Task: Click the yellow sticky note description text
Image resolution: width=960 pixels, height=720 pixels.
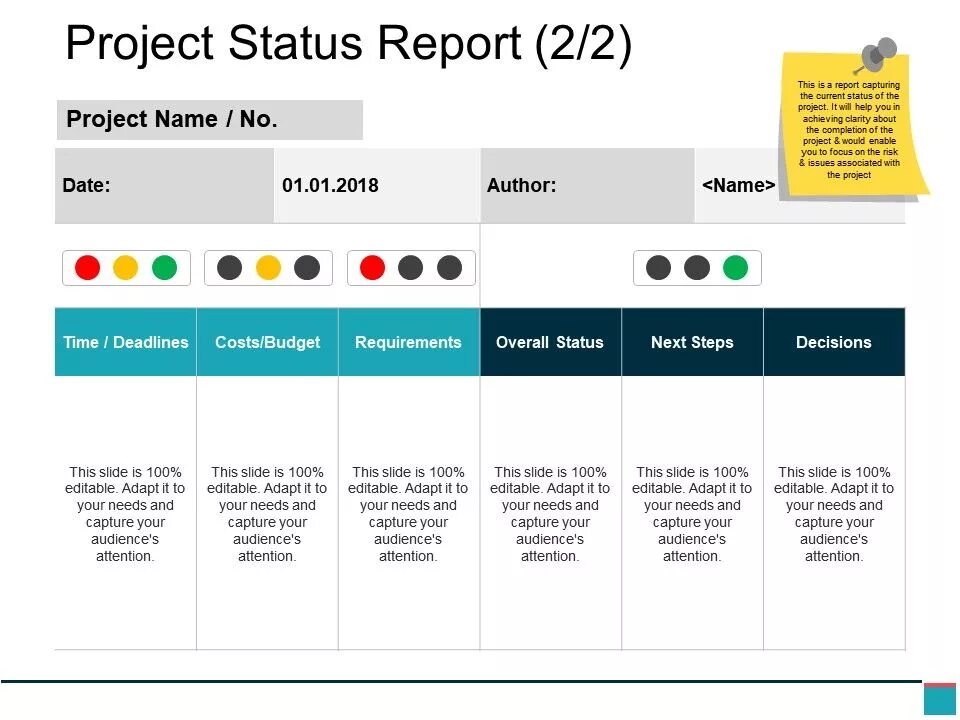Action: coord(849,130)
